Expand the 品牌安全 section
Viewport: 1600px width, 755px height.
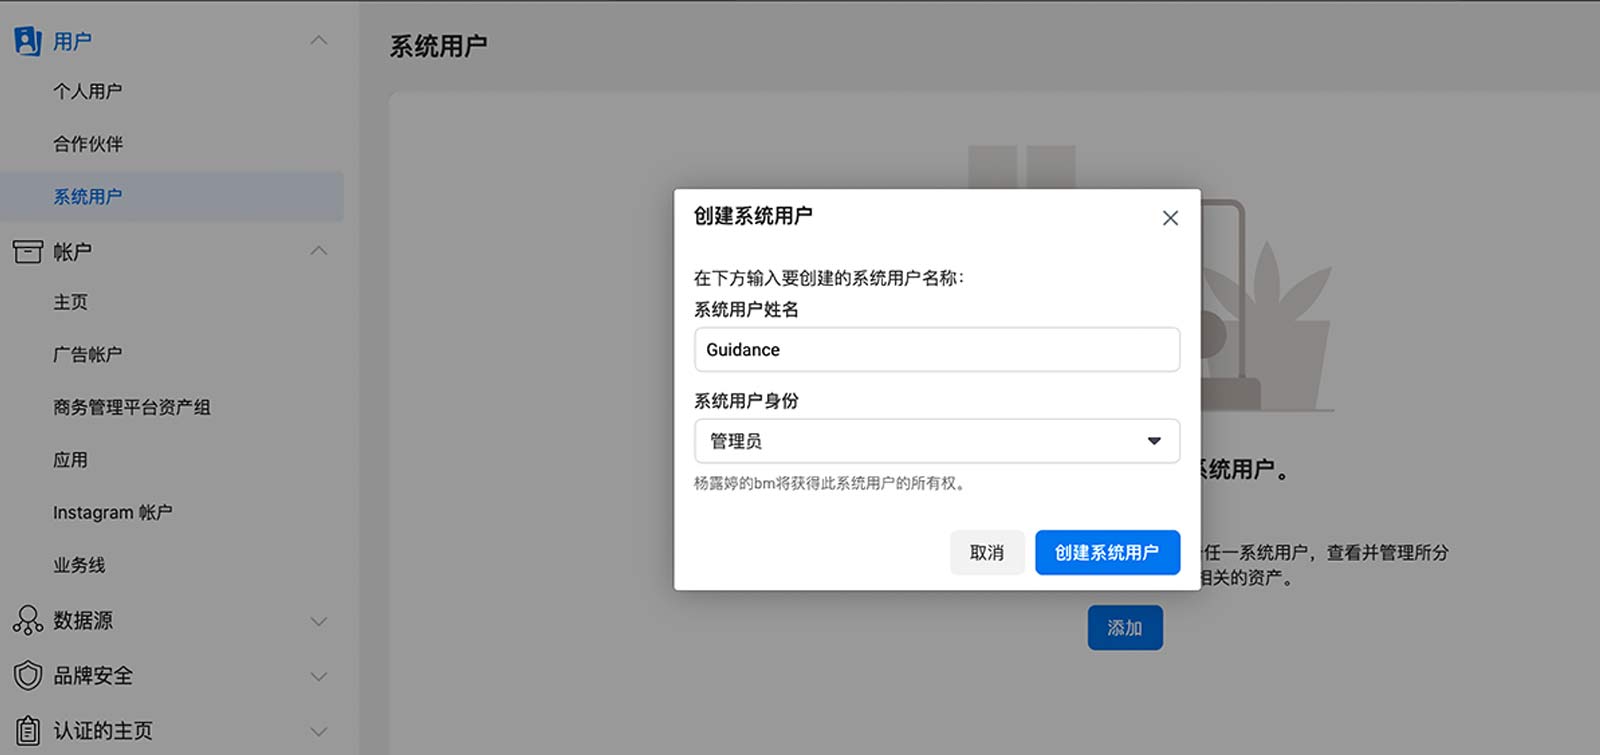point(319,676)
